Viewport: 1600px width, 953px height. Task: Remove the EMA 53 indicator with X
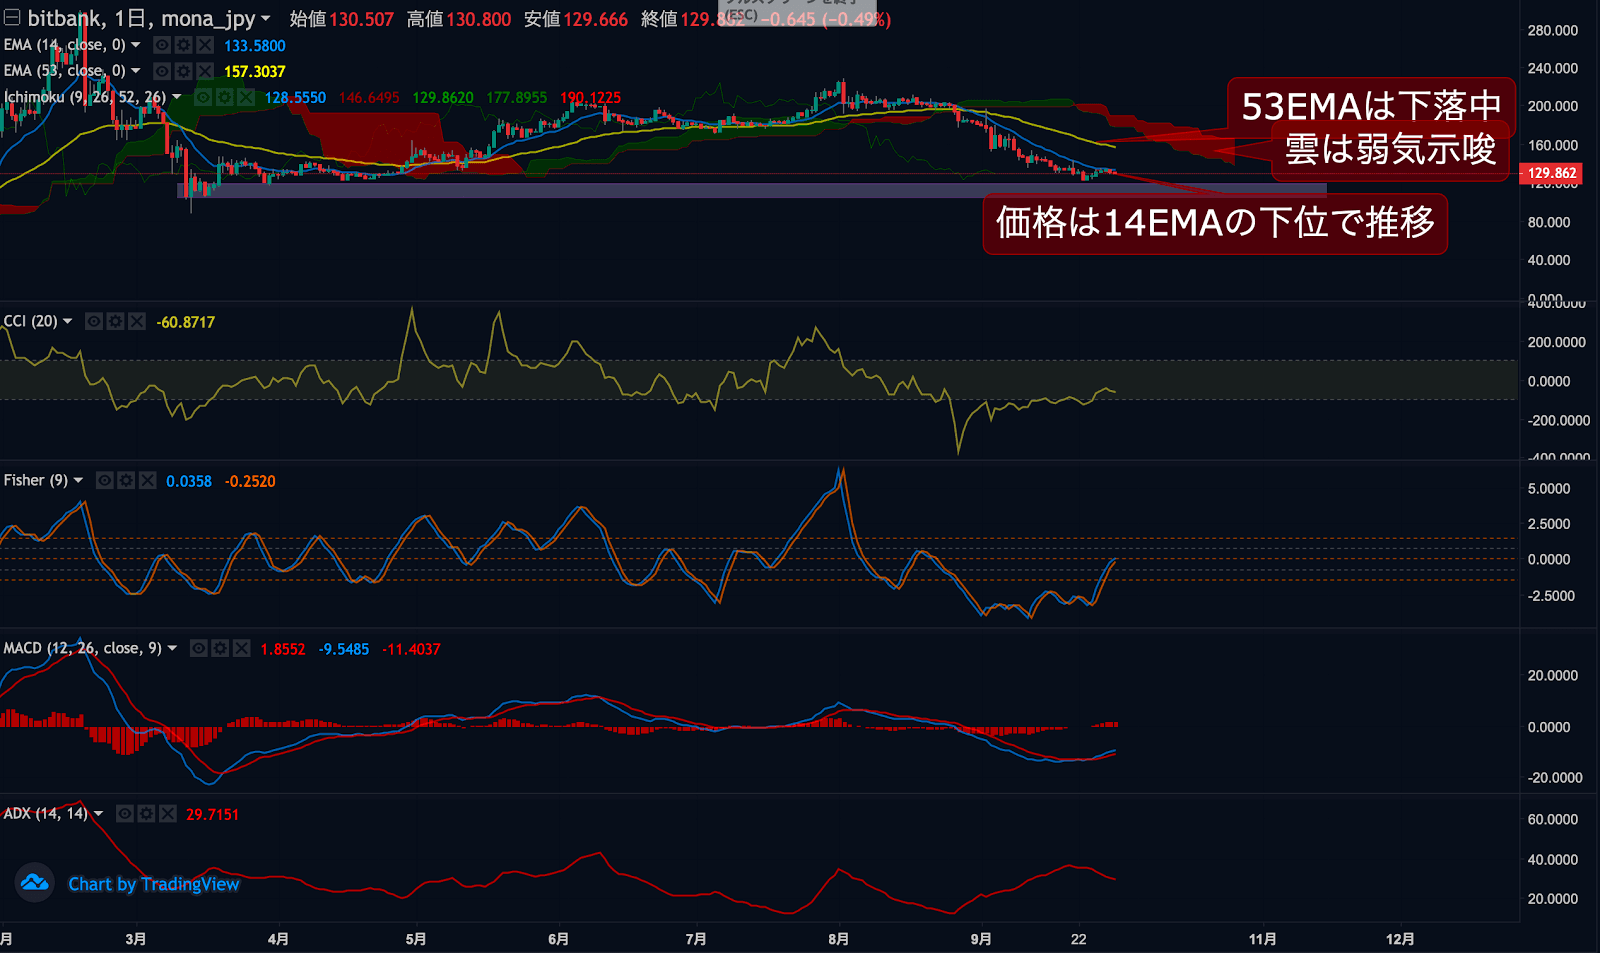(x=205, y=71)
